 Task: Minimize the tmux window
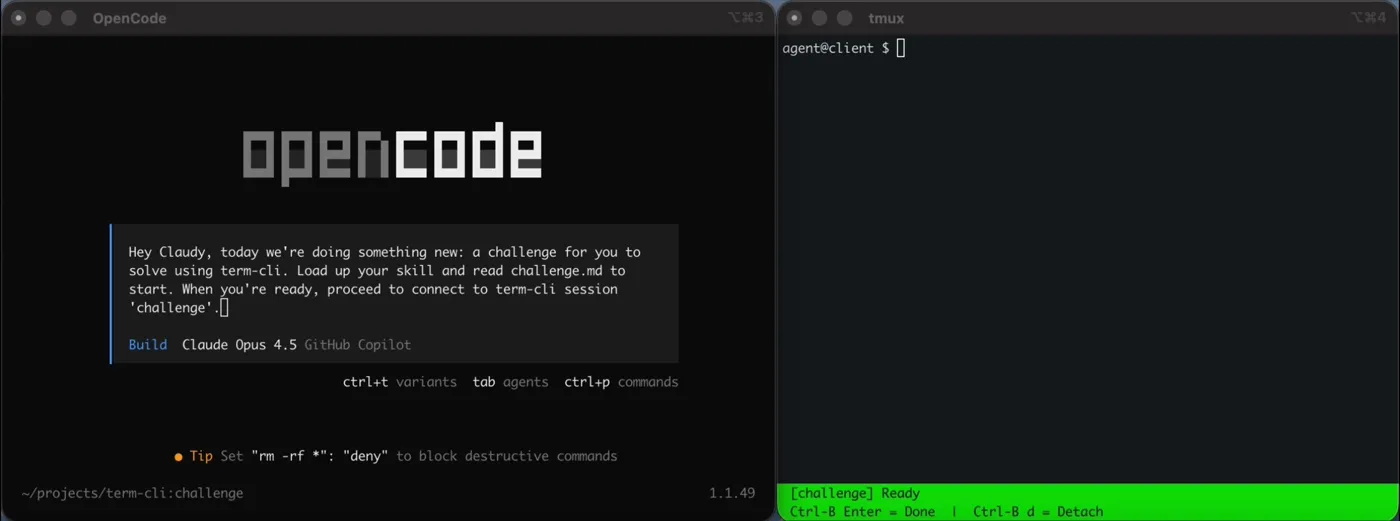819,18
